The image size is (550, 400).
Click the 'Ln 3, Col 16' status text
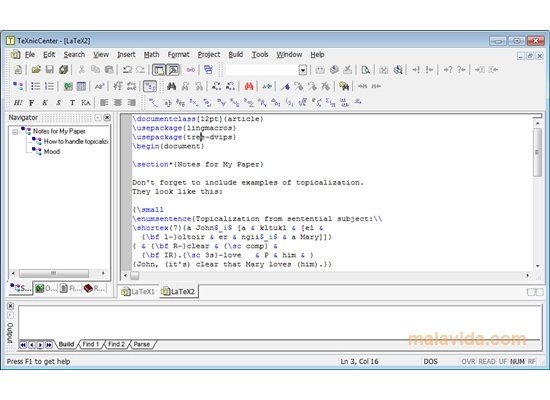pyautogui.click(x=359, y=361)
